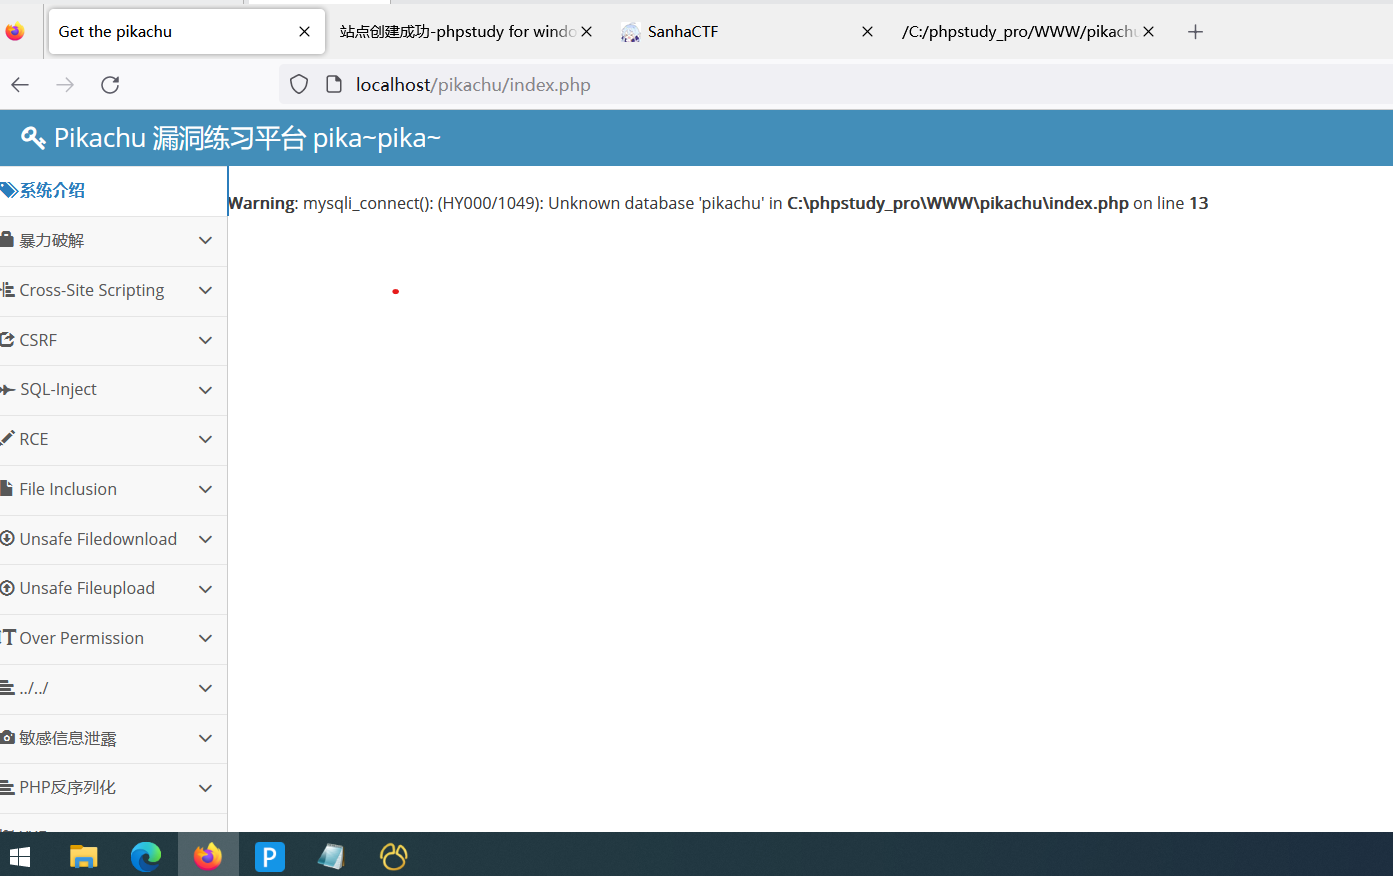Click the browser forward arrow

65,85
